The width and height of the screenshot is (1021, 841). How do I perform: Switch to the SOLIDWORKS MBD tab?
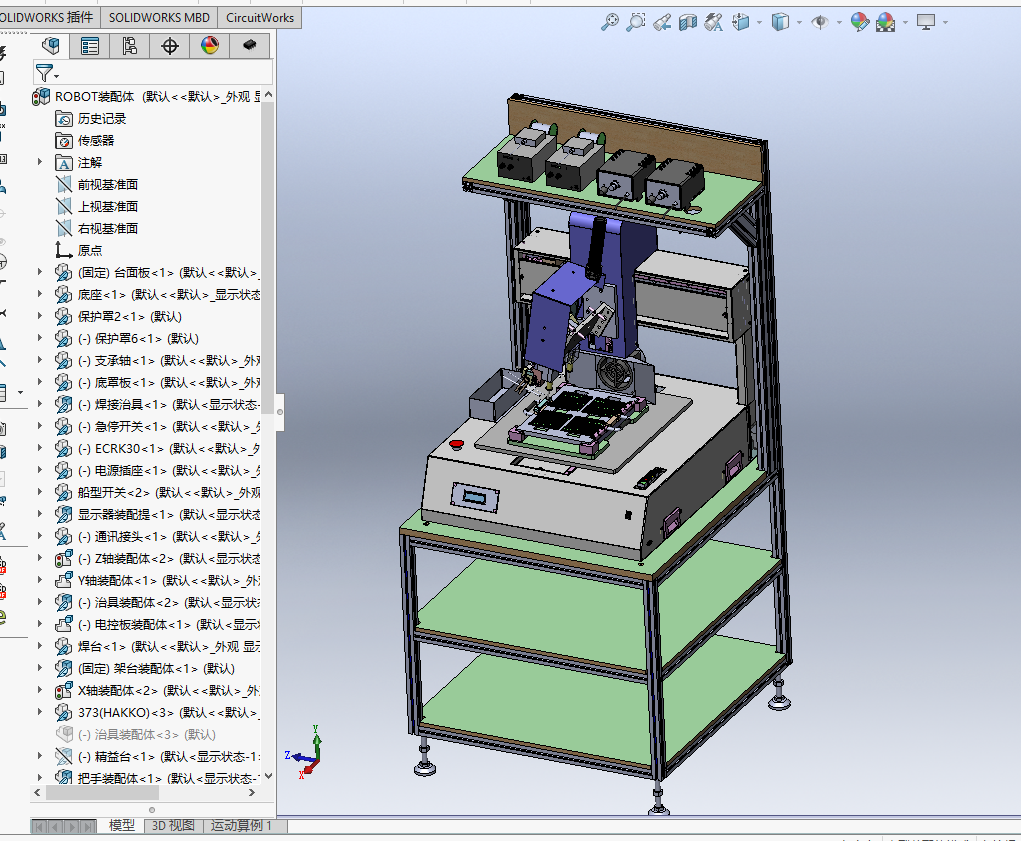pyautogui.click(x=159, y=18)
